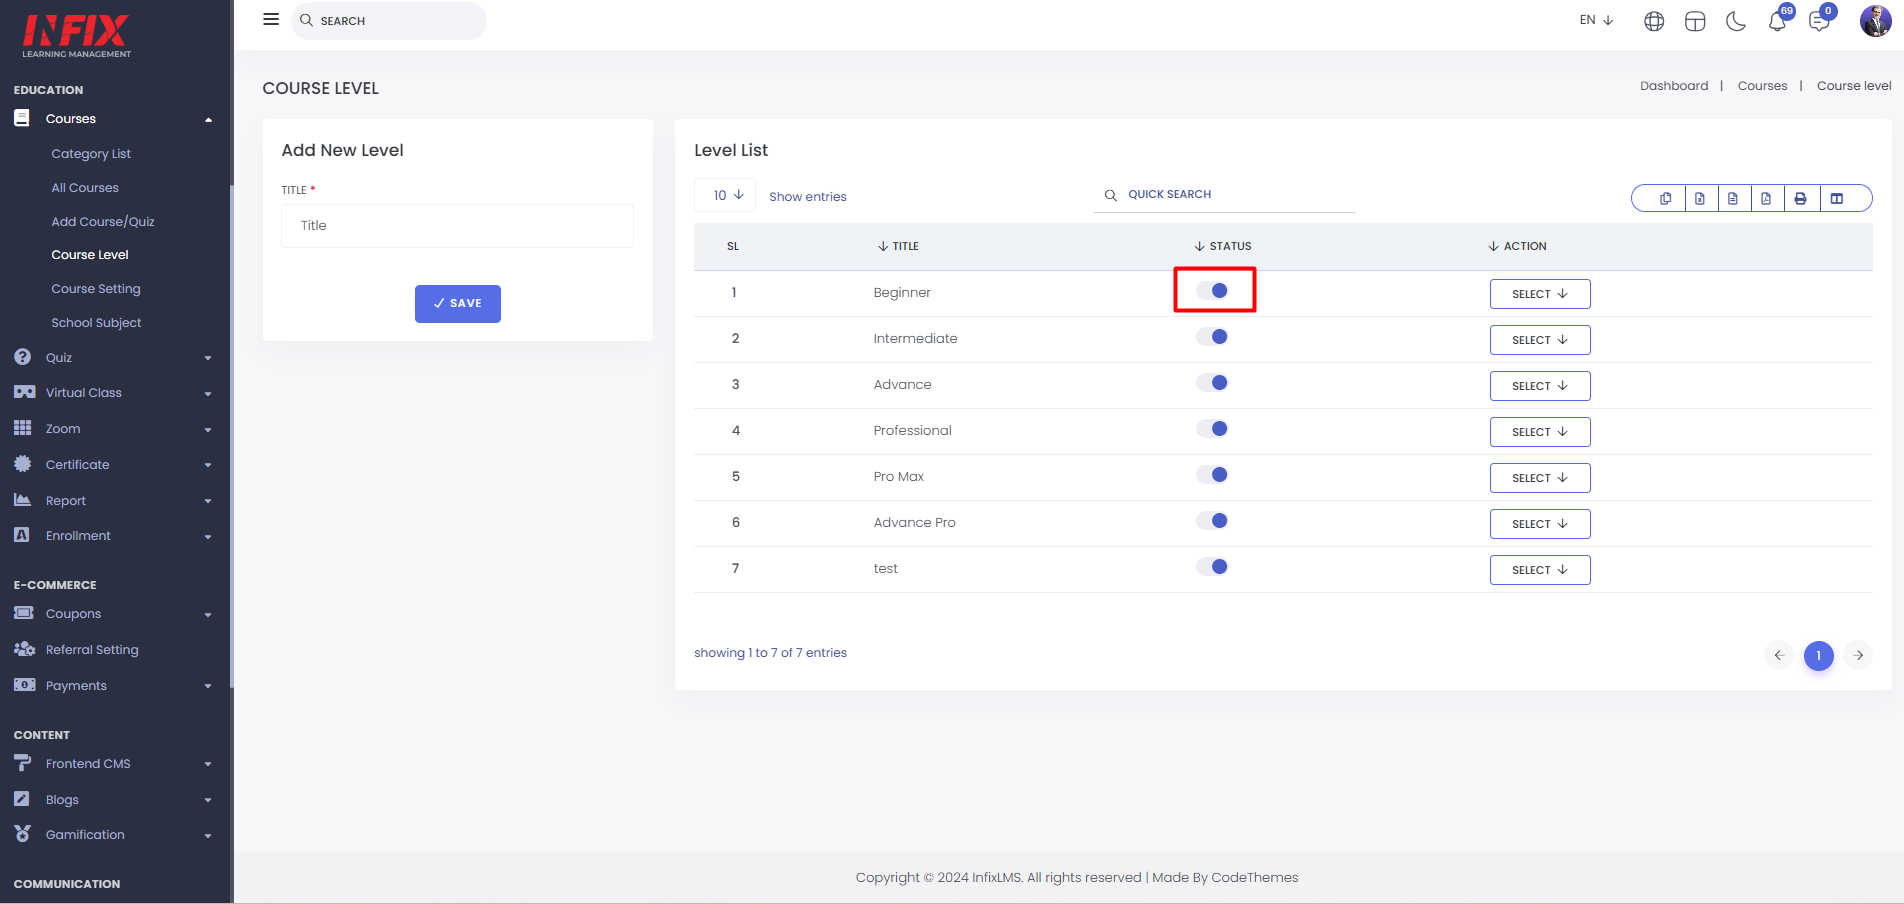Image resolution: width=1904 pixels, height=904 pixels.
Task: Open All Courses submenu item
Action: tap(85, 187)
